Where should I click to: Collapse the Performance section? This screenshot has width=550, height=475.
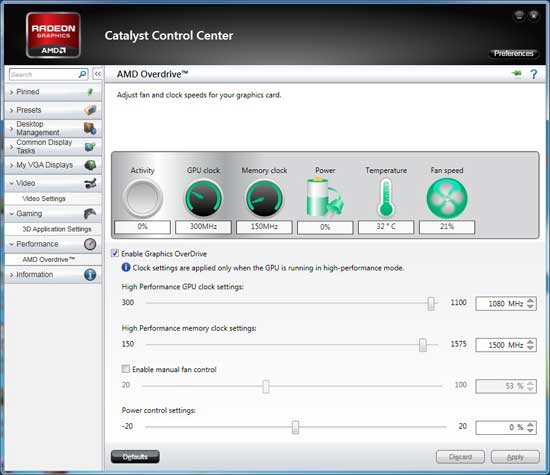[x=11, y=244]
